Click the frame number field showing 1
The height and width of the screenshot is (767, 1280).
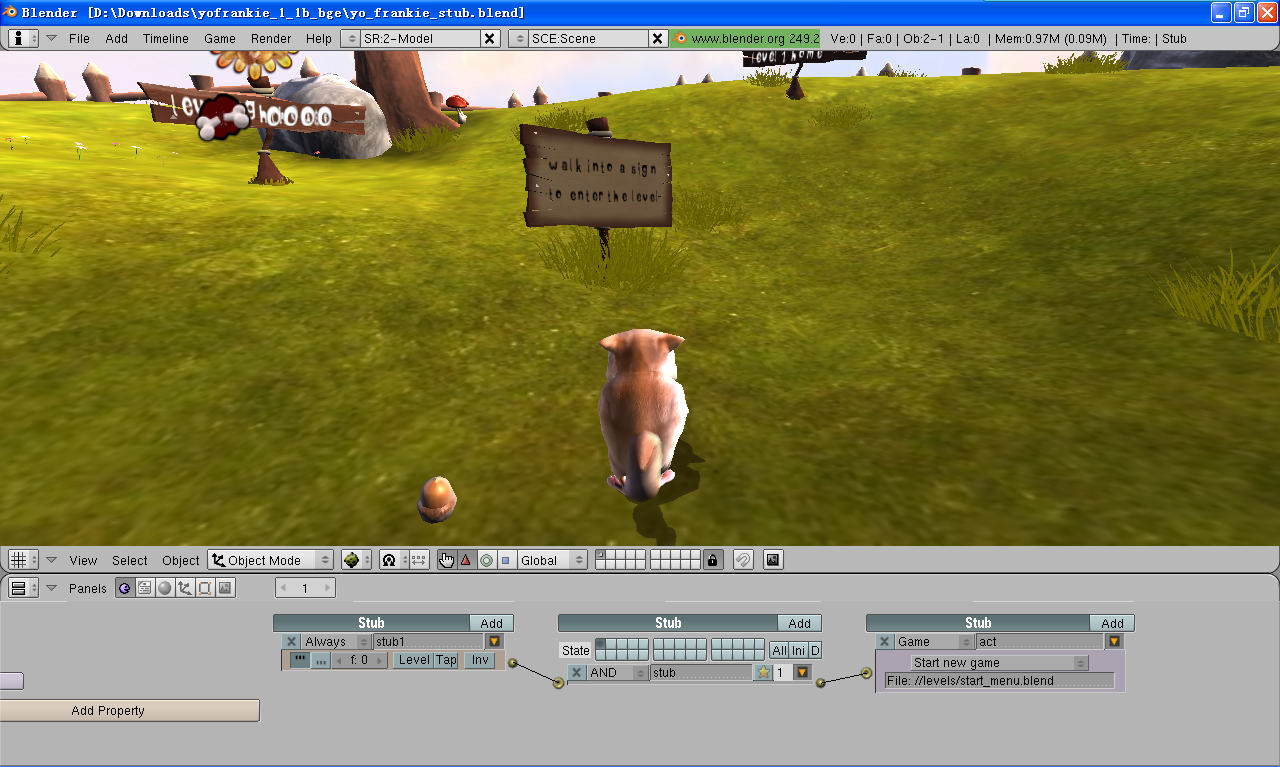pyautogui.click(x=305, y=588)
